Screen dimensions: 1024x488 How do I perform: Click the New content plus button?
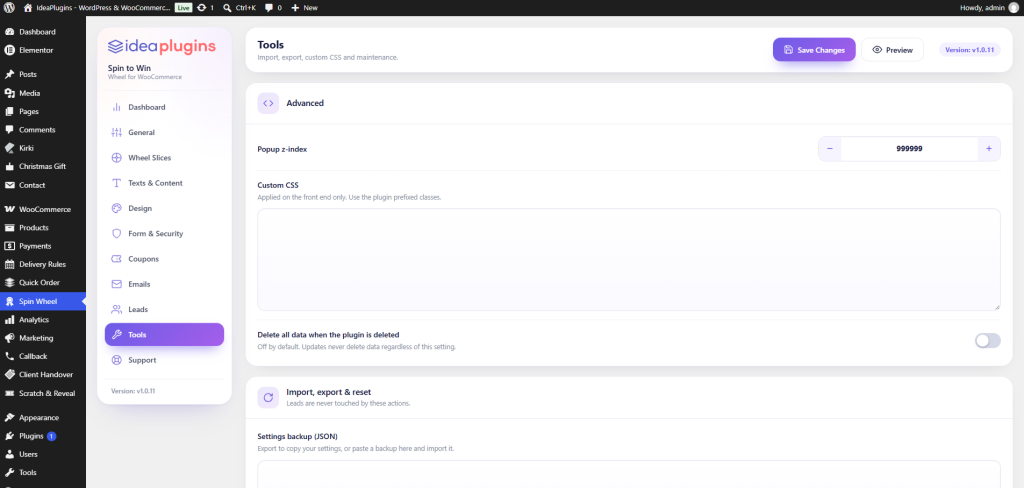pos(304,8)
